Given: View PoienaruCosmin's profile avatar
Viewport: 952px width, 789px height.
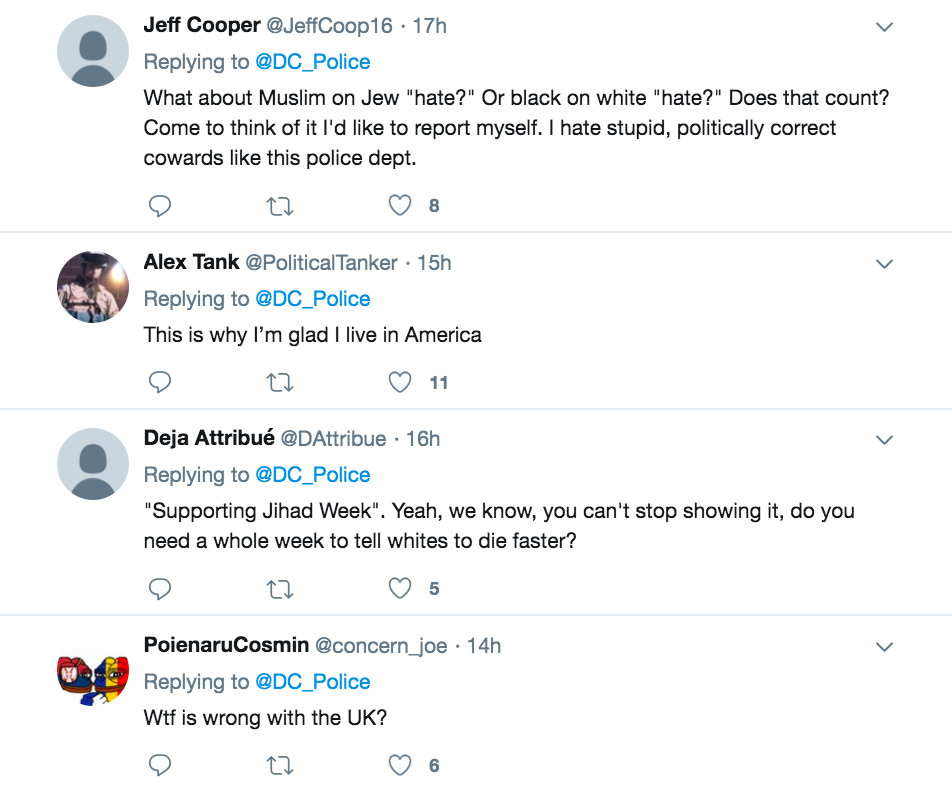Looking at the screenshot, I should click(x=93, y=679).
